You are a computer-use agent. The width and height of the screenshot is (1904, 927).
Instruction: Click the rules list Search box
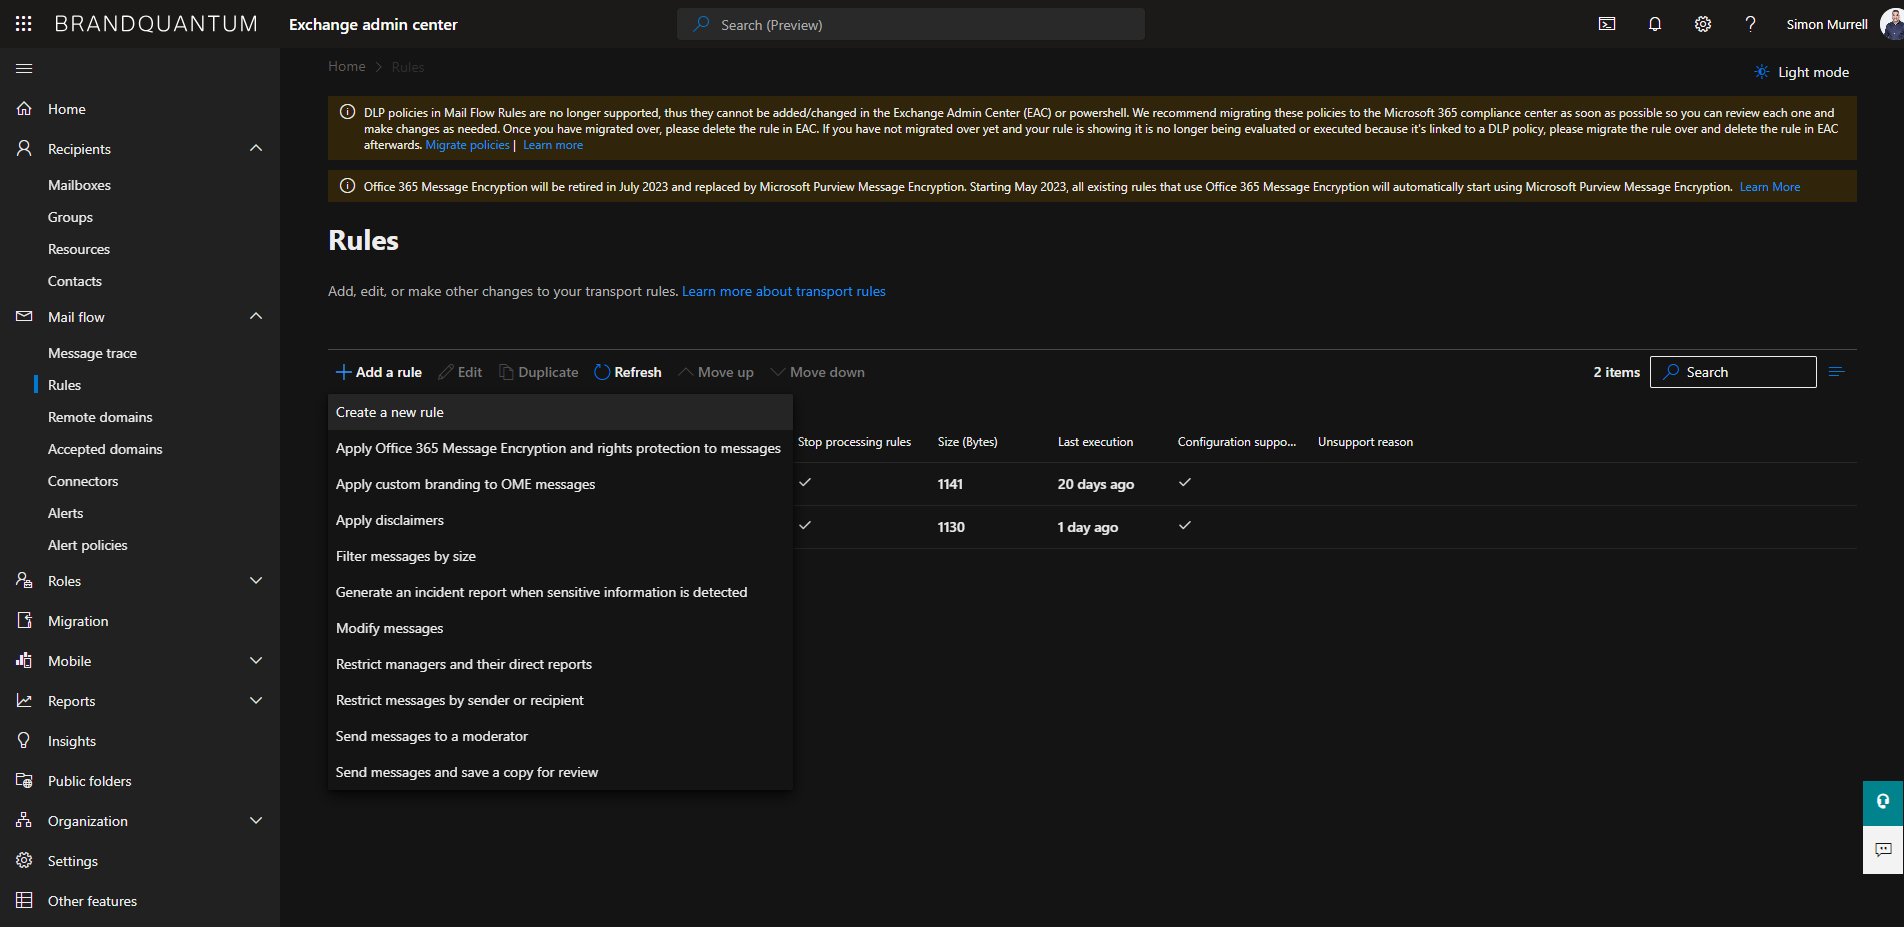click(x=1733, y=372)
